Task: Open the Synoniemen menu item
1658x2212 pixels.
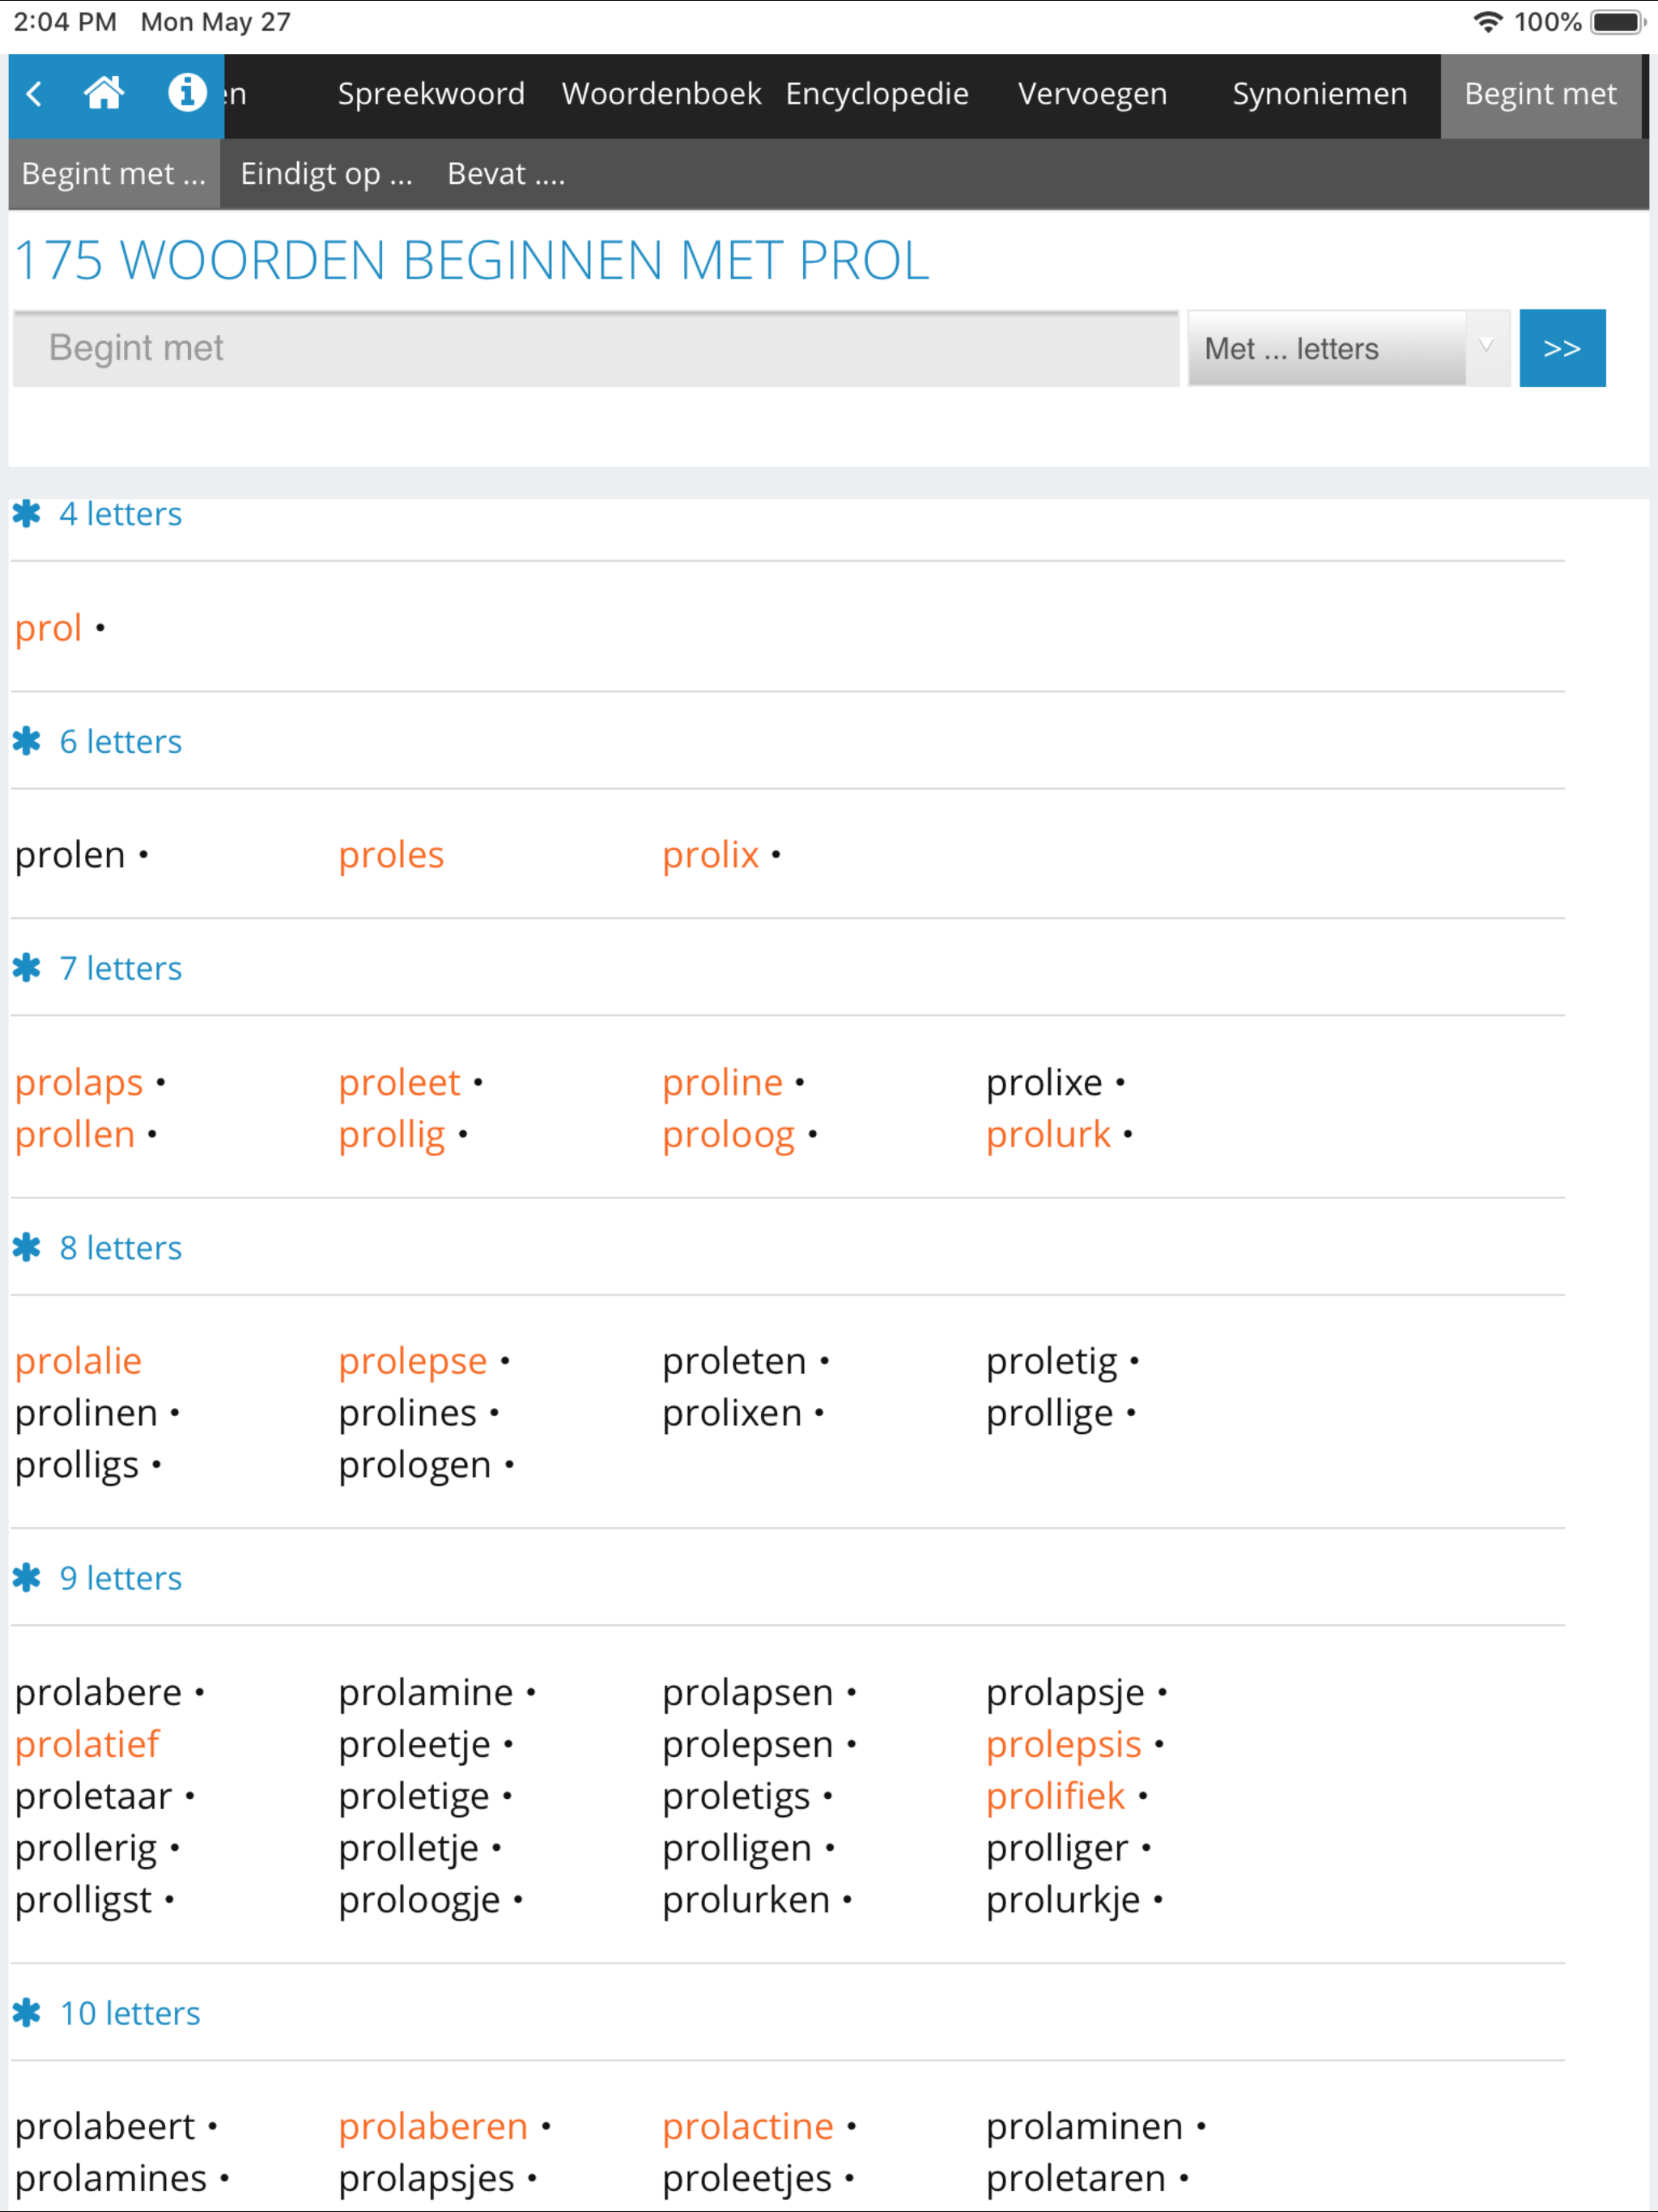Action: pos(1319,94)
